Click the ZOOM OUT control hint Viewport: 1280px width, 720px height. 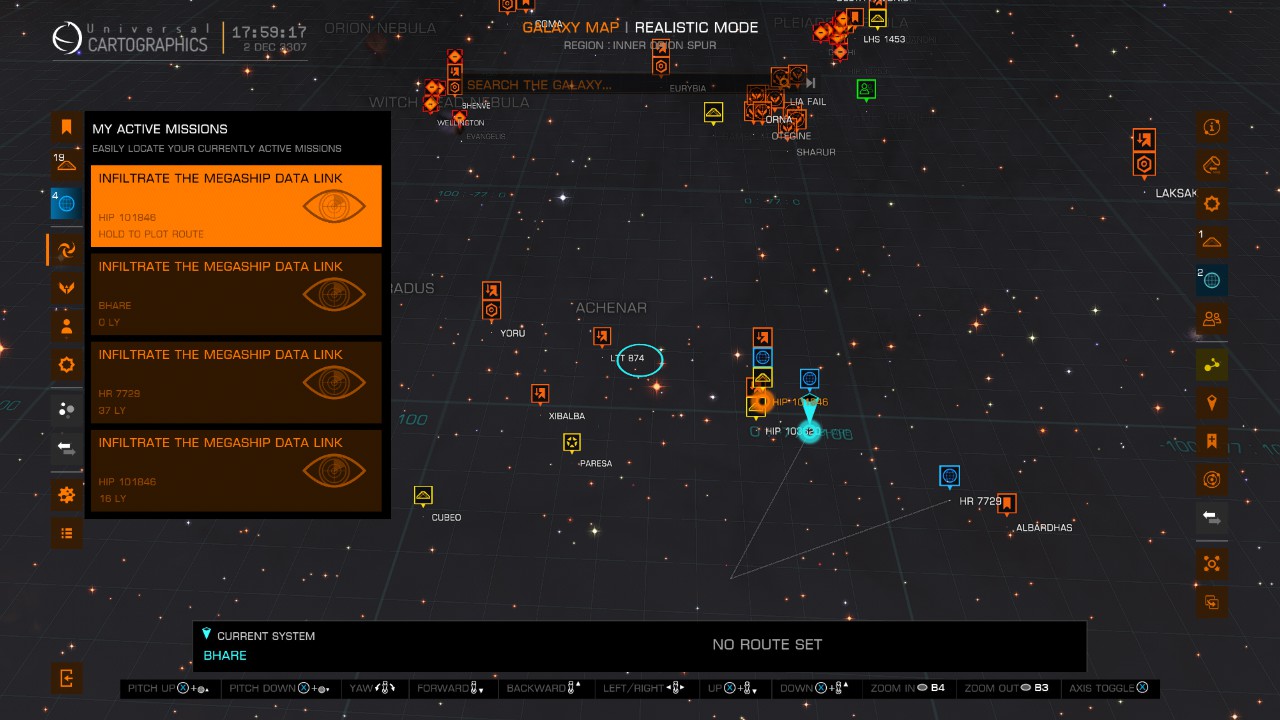point(1007,688)
